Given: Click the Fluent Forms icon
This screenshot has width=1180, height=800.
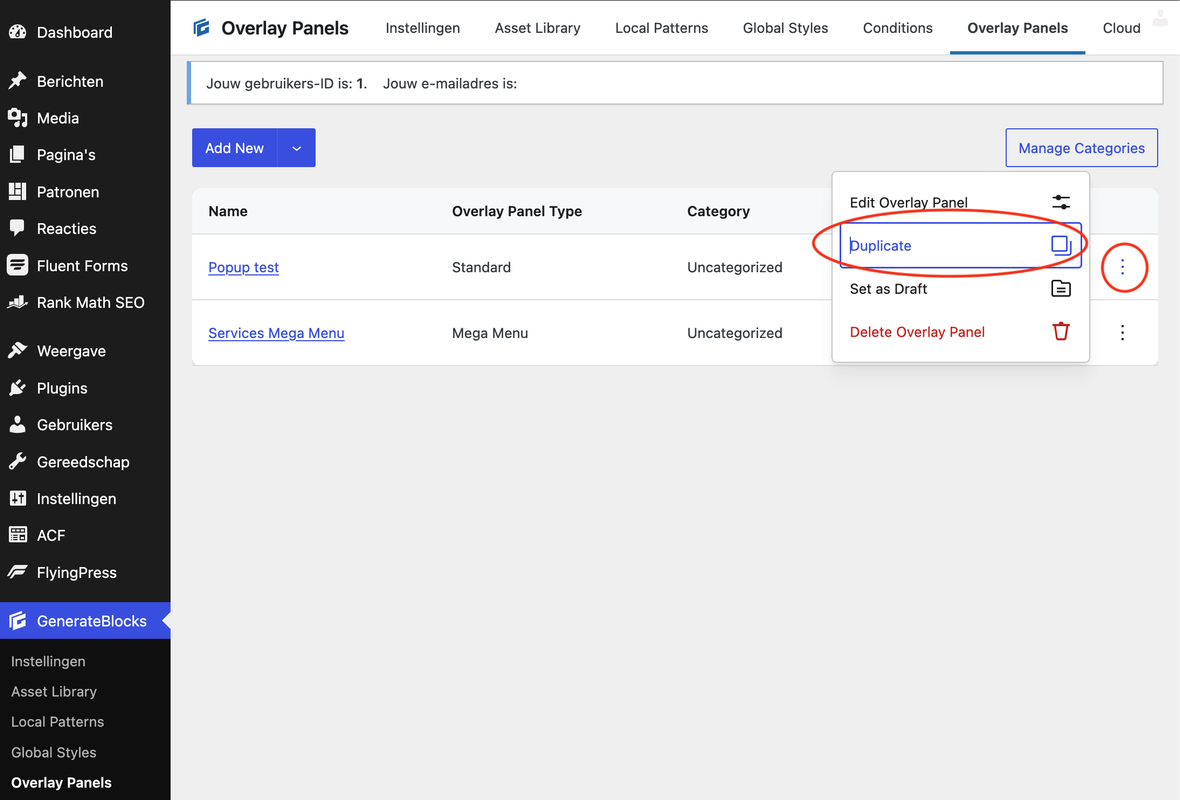Looking at the screenshot, I should point(17,265).
